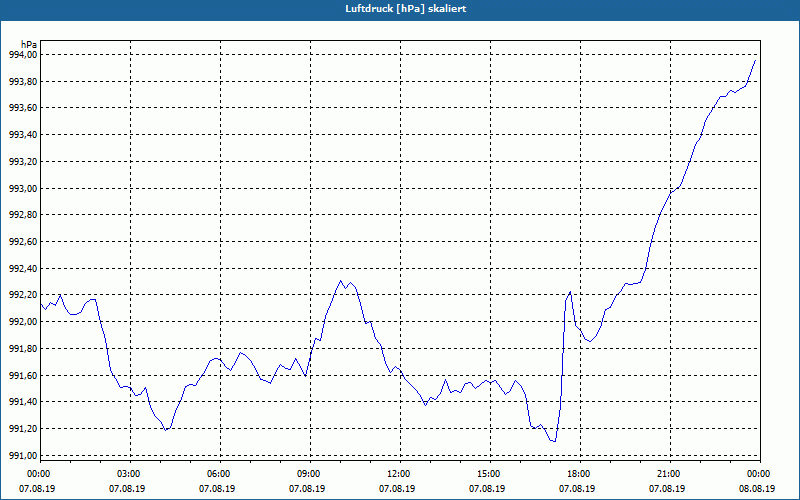Select the 08.08.19 date label
Viewport: 800px width, 500px height.
(757, 488)
